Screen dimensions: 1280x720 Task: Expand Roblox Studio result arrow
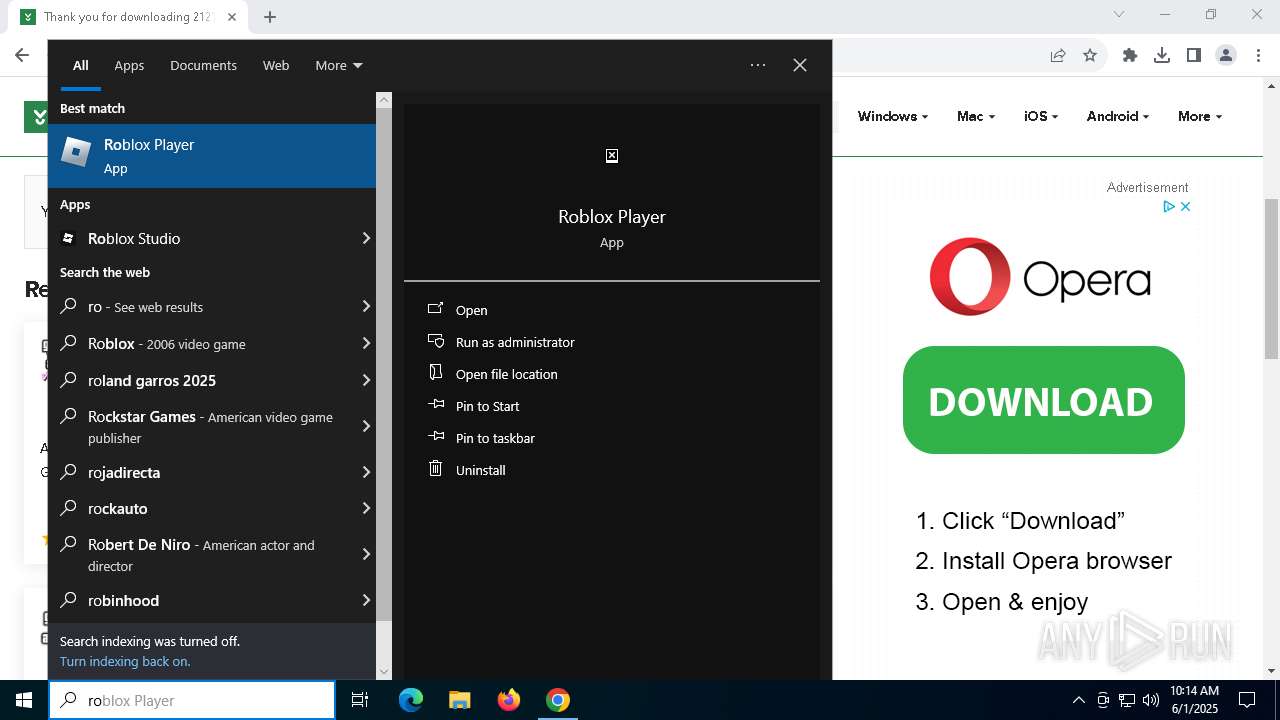[366, 238]
